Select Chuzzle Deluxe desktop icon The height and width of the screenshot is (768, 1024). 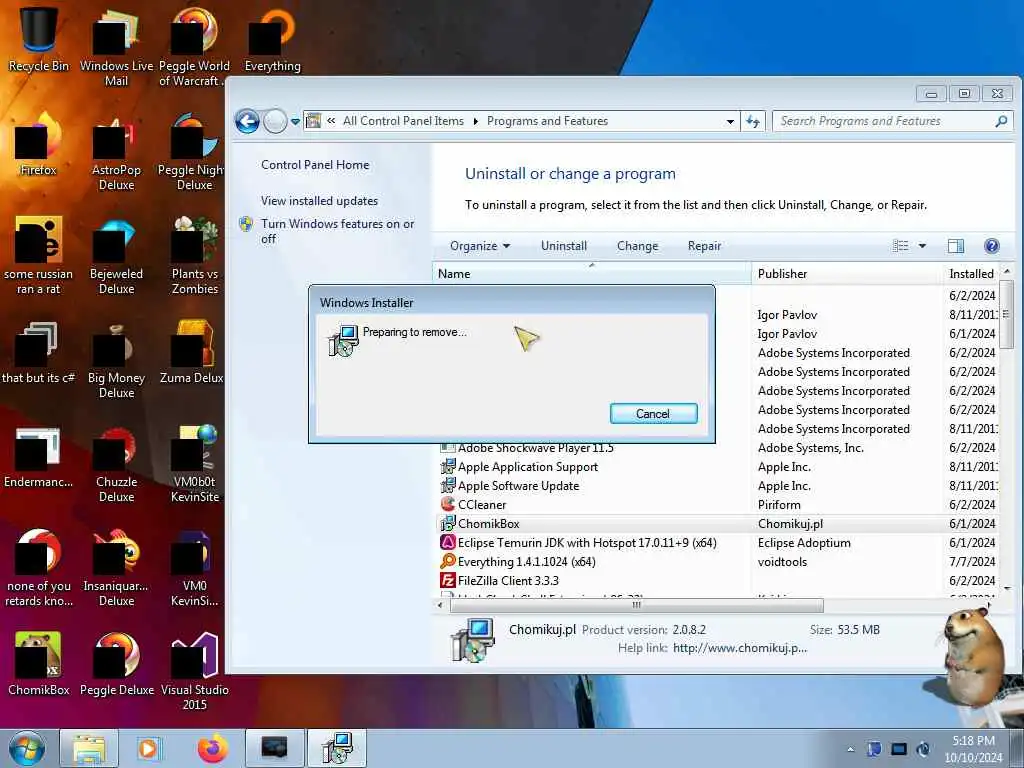point(116,463)
